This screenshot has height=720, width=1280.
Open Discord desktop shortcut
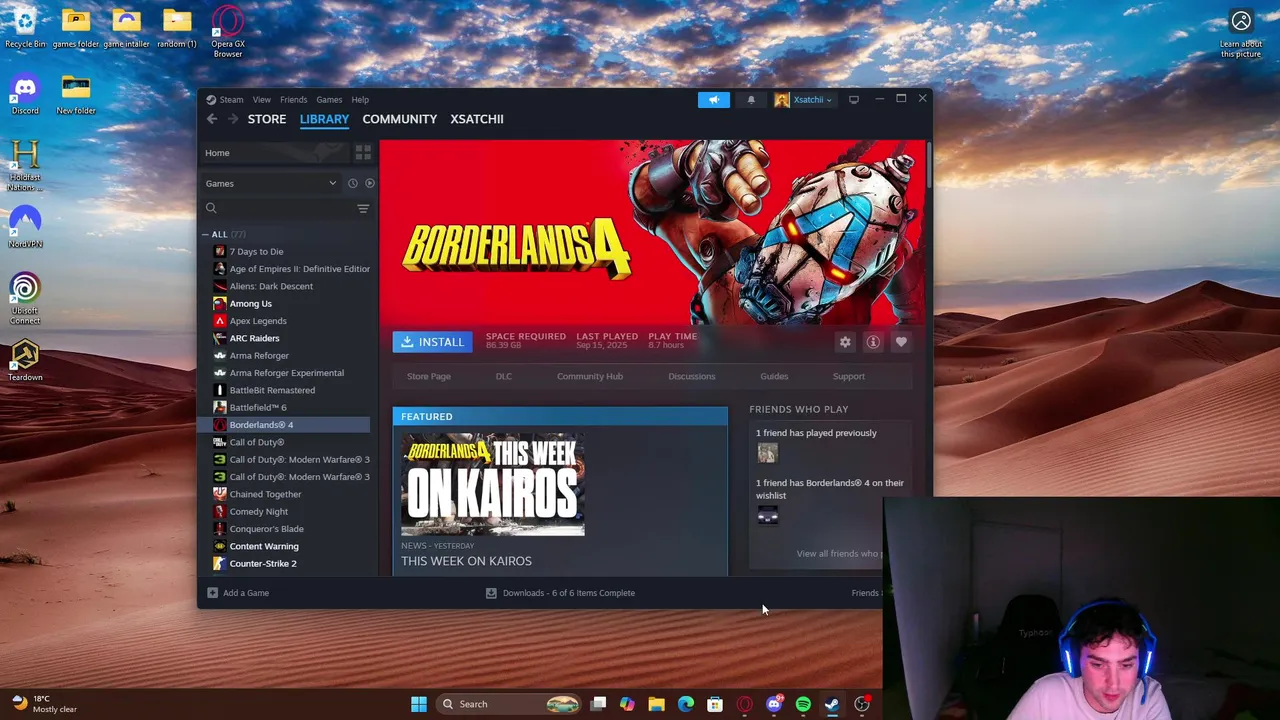click(25, 95)
